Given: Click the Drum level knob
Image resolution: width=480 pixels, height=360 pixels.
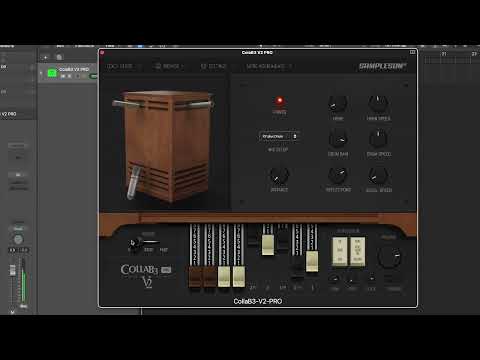Looking at the screenshot, I should pos(338,139).
